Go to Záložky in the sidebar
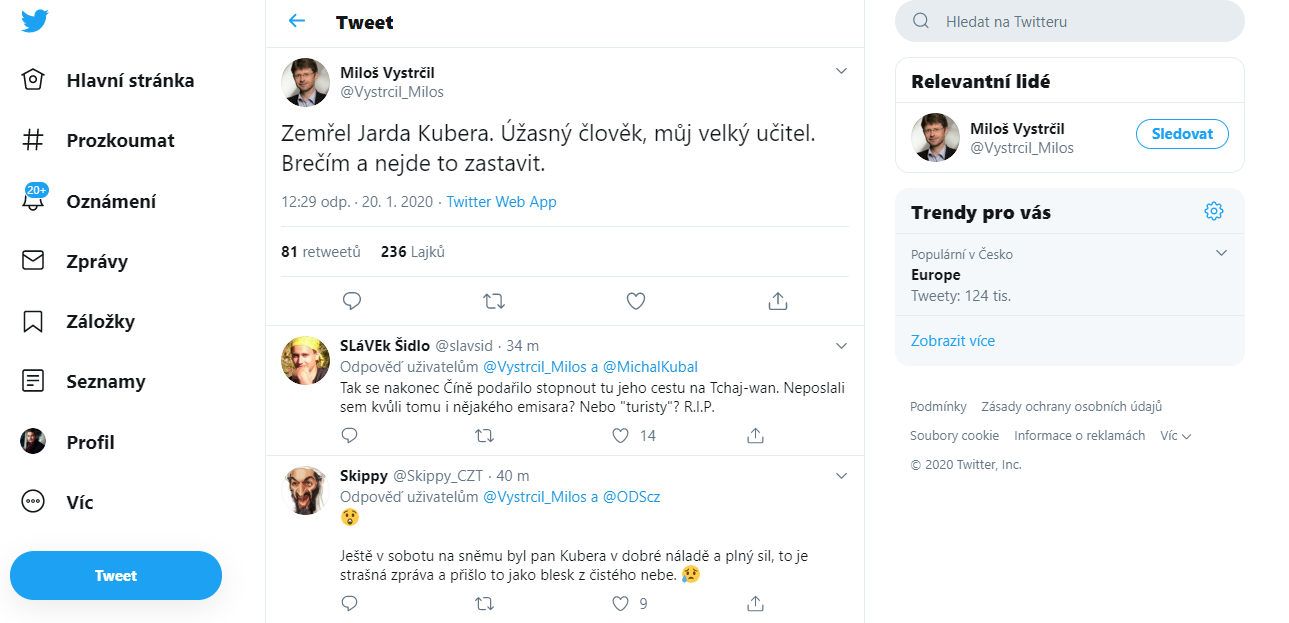This screenshot has width=1289, height=623. (100, 321)
